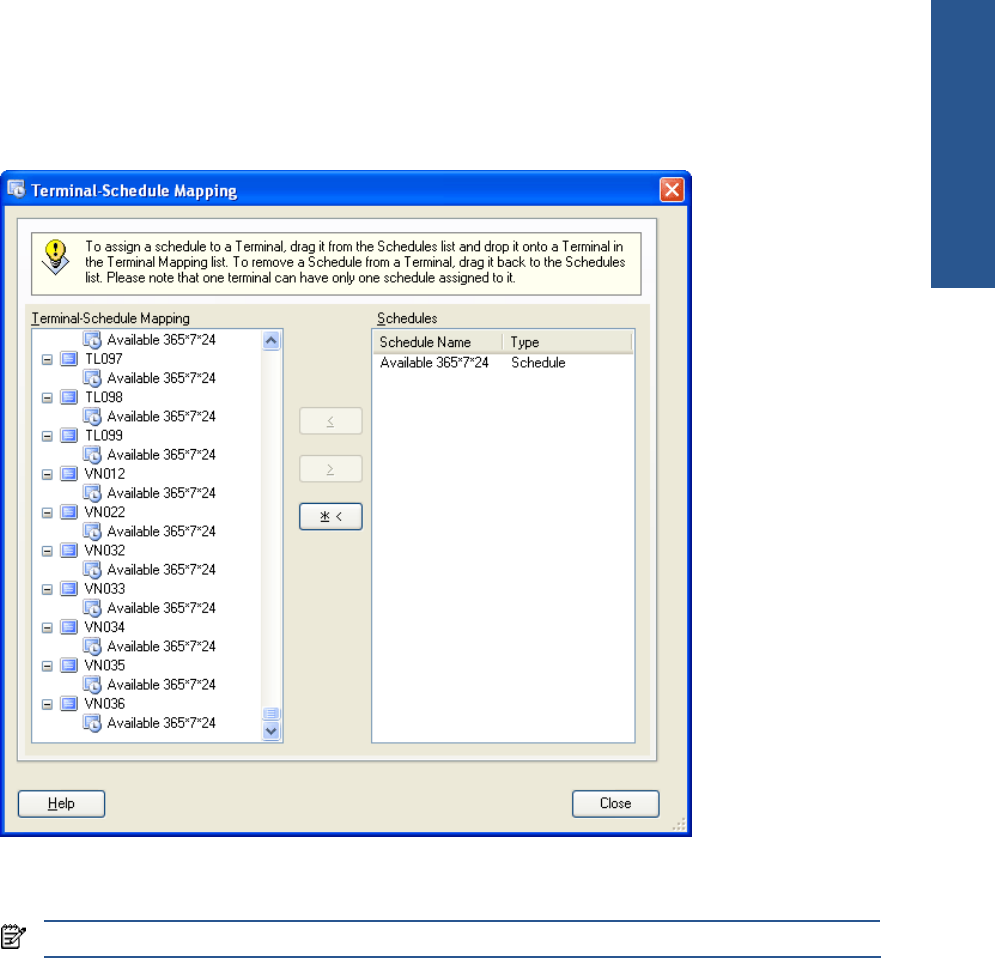Select the VN034 terminal icon
This screenshot has height=958, width=995.
pos(69,627)
